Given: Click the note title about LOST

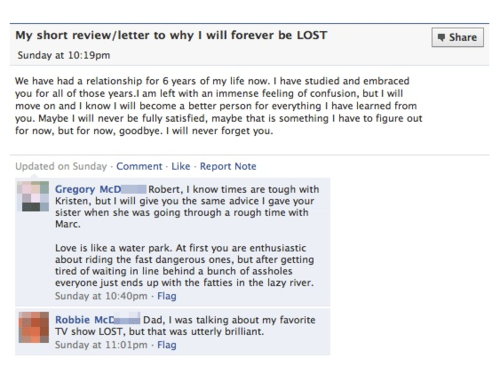Looking at the screenshot, I should [171, 35].
